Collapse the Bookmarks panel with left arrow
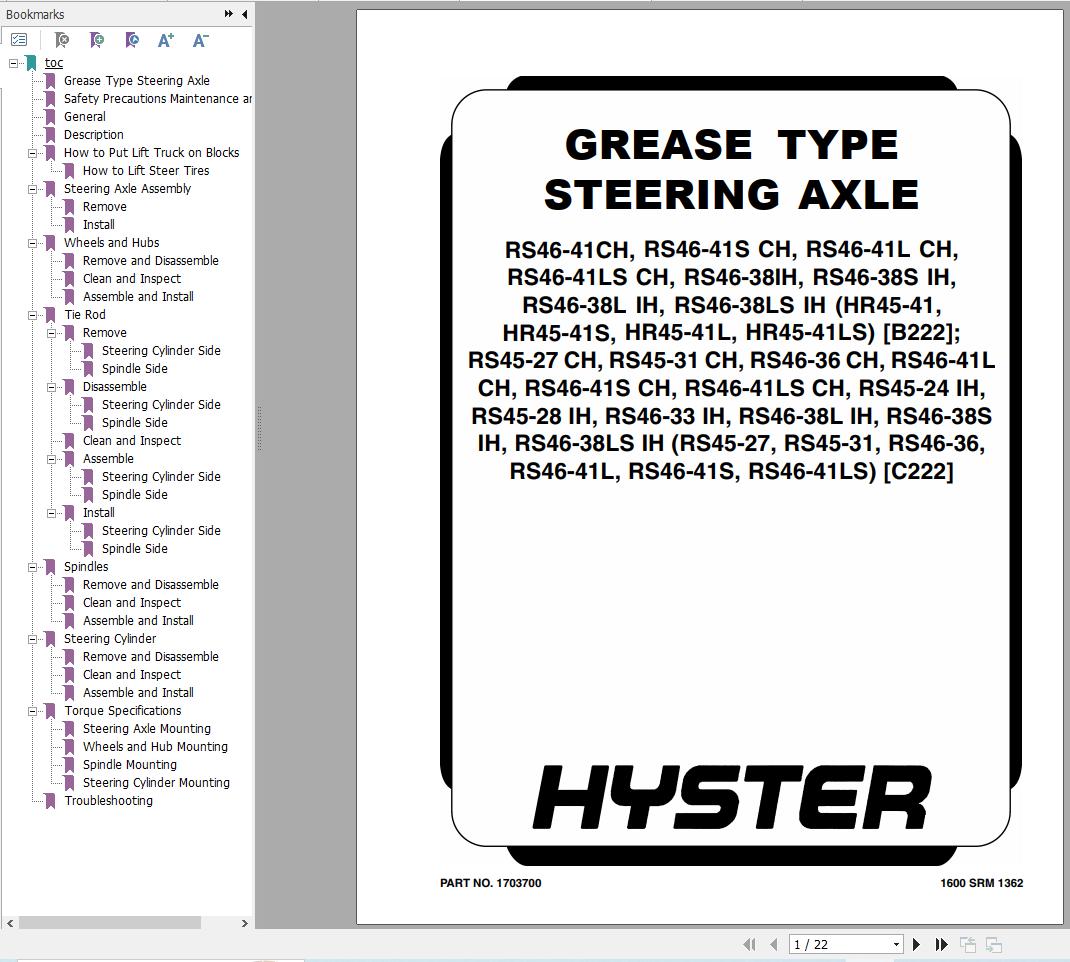1070x962 pixels. tap(244, 14)
